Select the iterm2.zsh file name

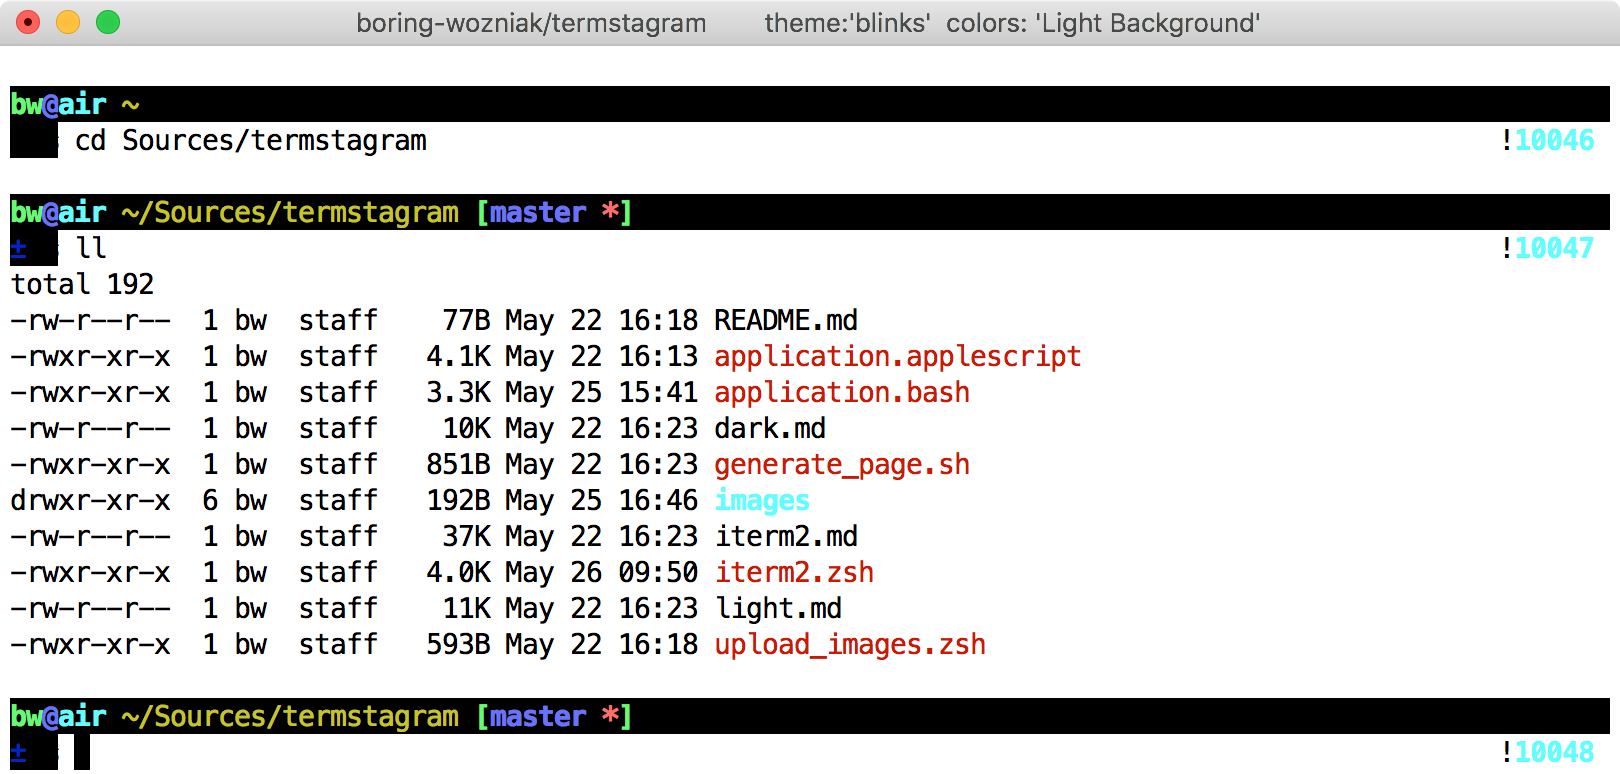tap(793, 572)
